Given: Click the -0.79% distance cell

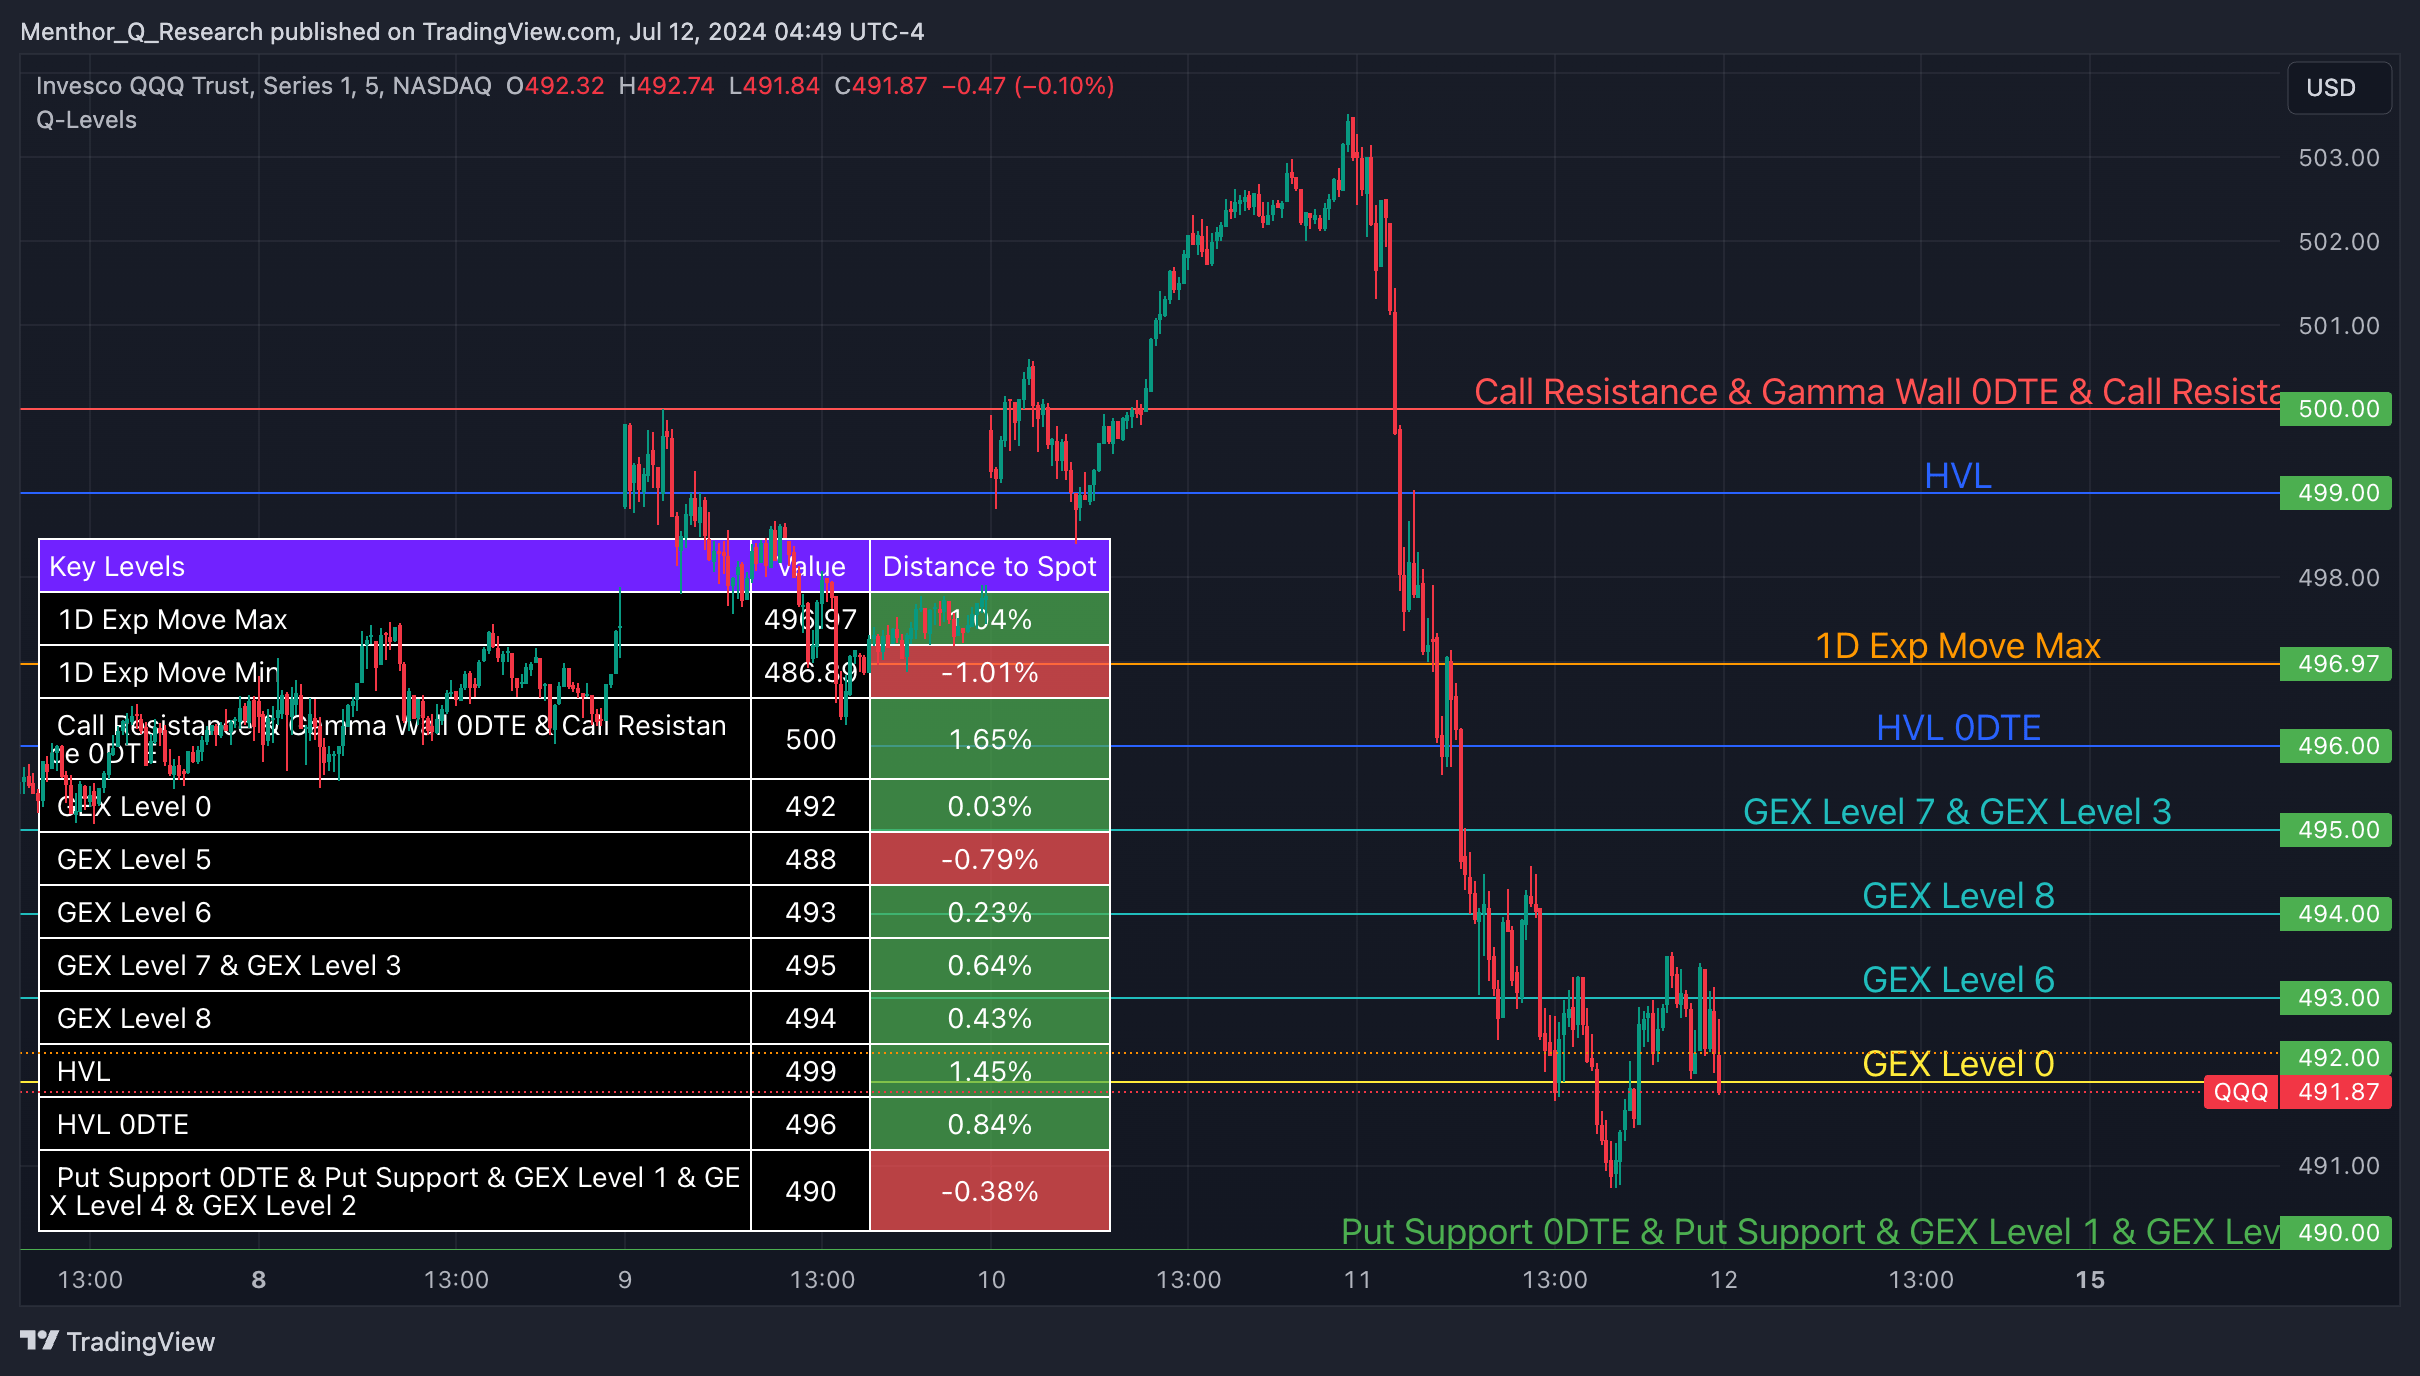Looking at the screenshot, I should pyautogui.click(x=990, y=860).
